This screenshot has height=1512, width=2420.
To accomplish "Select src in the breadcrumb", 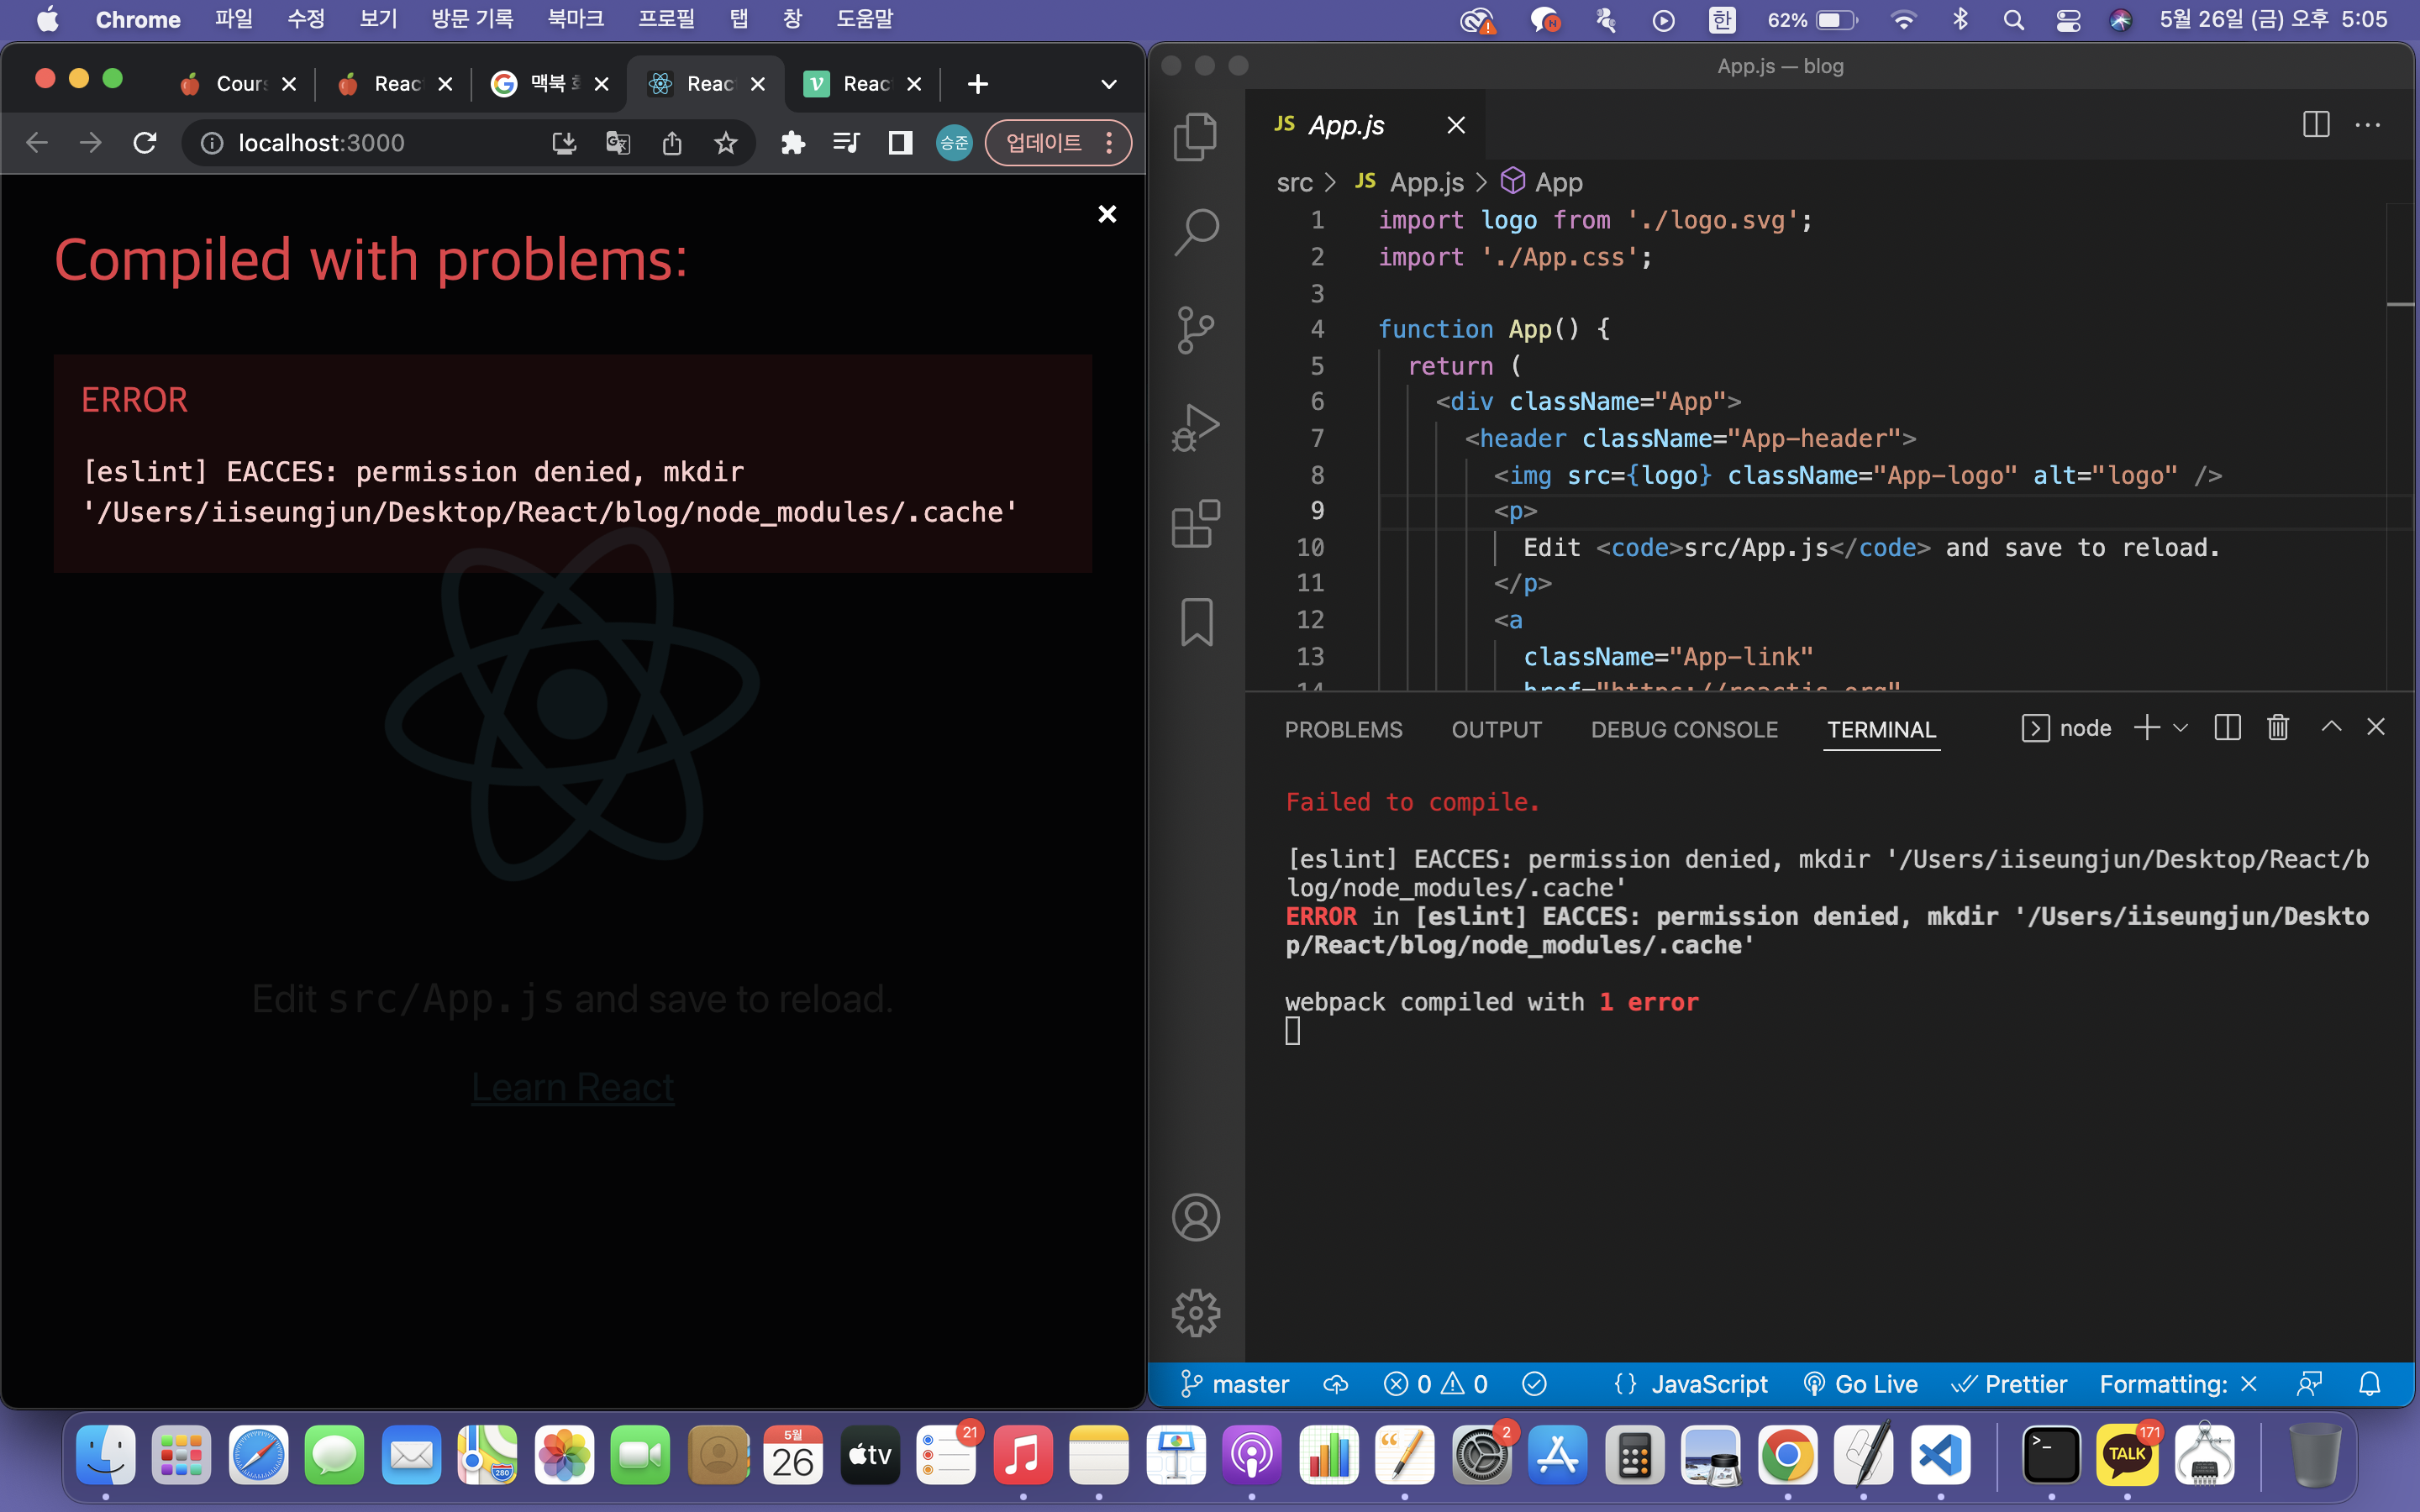I will pyautogui.click(x=1294, y=182).
